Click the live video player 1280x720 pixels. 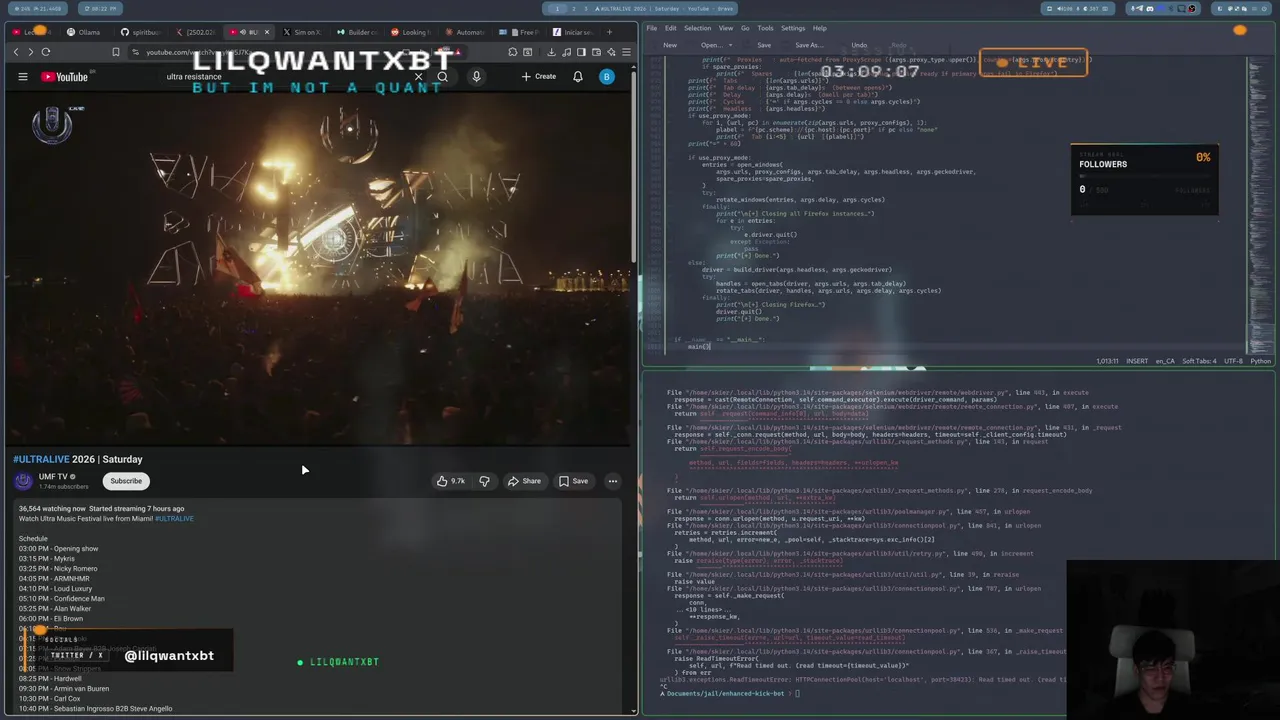click(x=318, y=270)
